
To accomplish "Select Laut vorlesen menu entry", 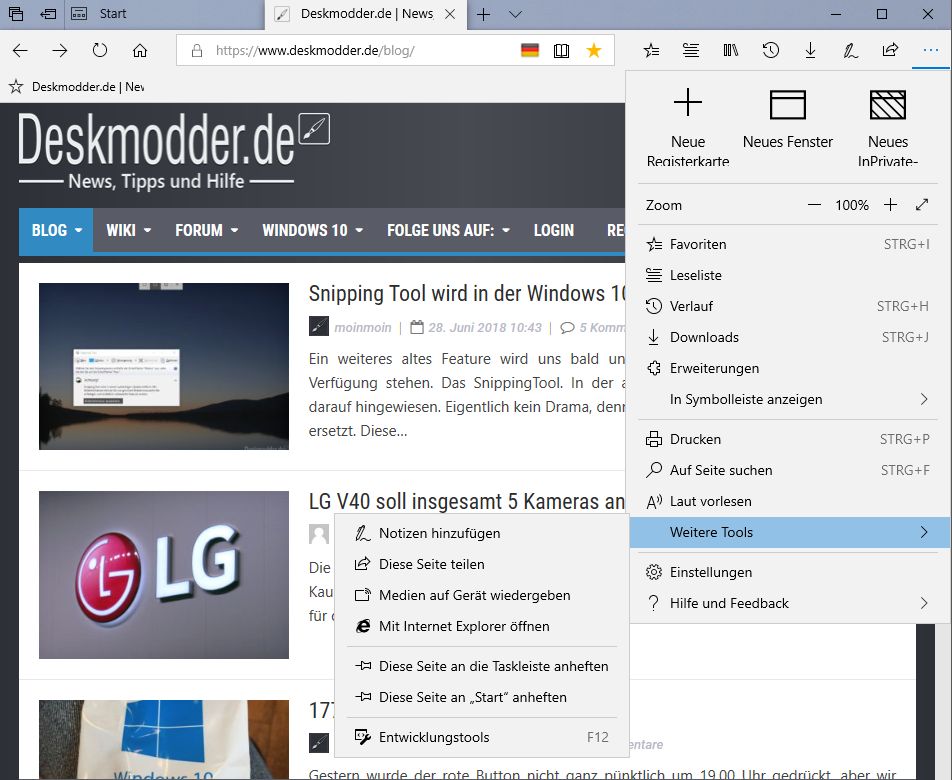I will click(x=787, y=501).
